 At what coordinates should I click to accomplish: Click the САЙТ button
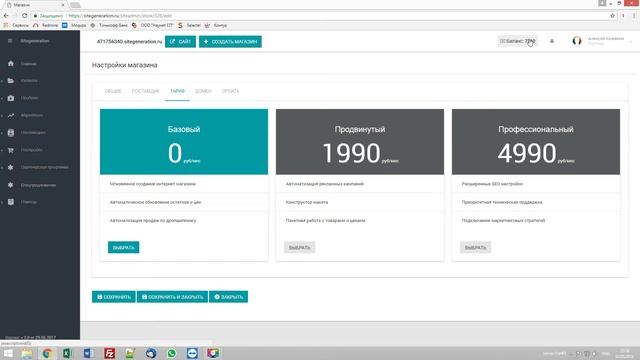(x=180, y=42)
